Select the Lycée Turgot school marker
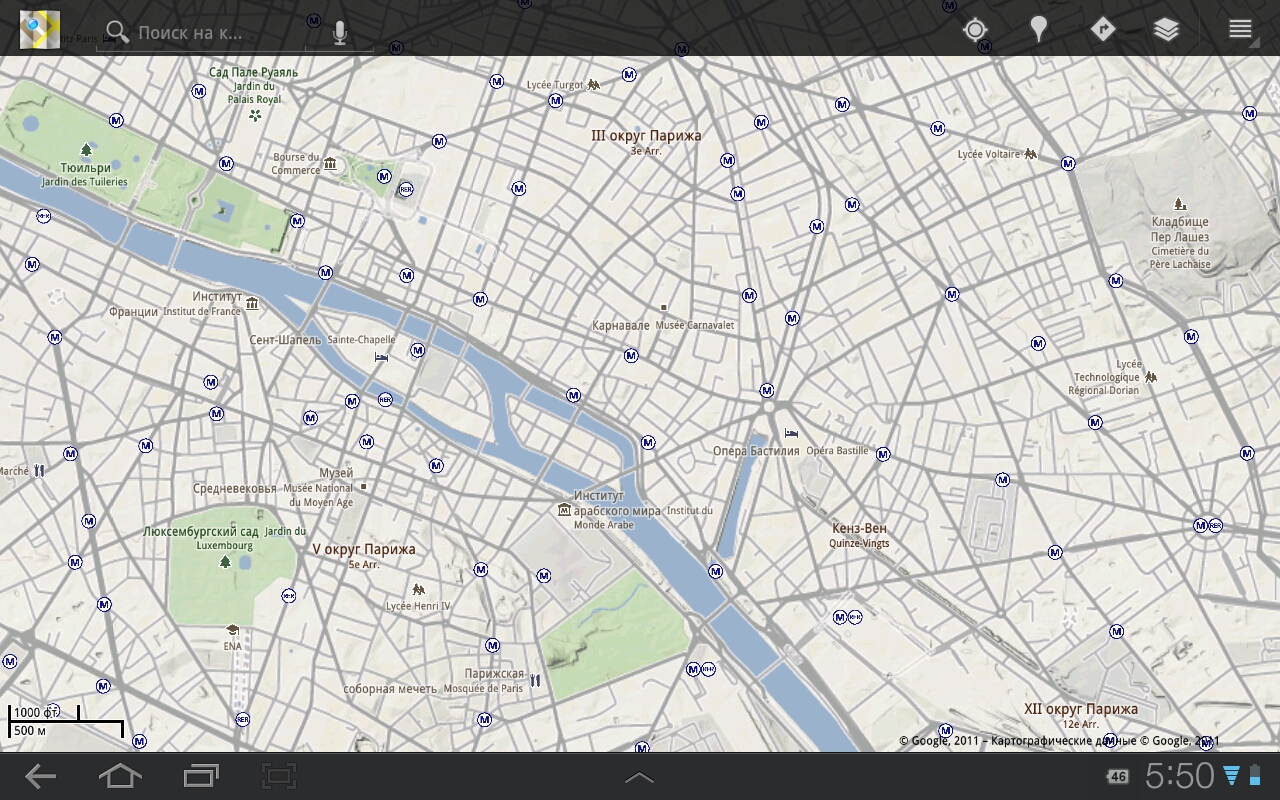The width and height of the screenshot is (1280, 800). 594,85
